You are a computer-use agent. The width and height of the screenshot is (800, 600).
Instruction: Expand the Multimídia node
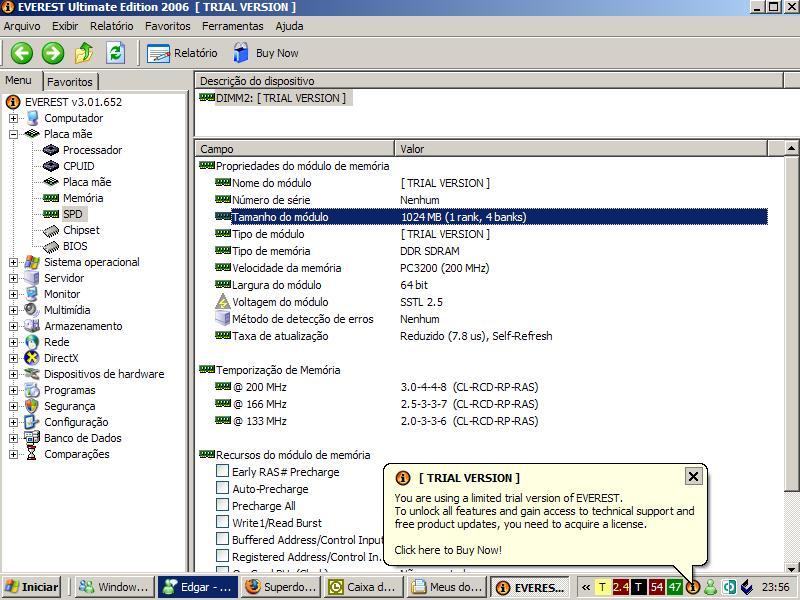pos(13,310)
